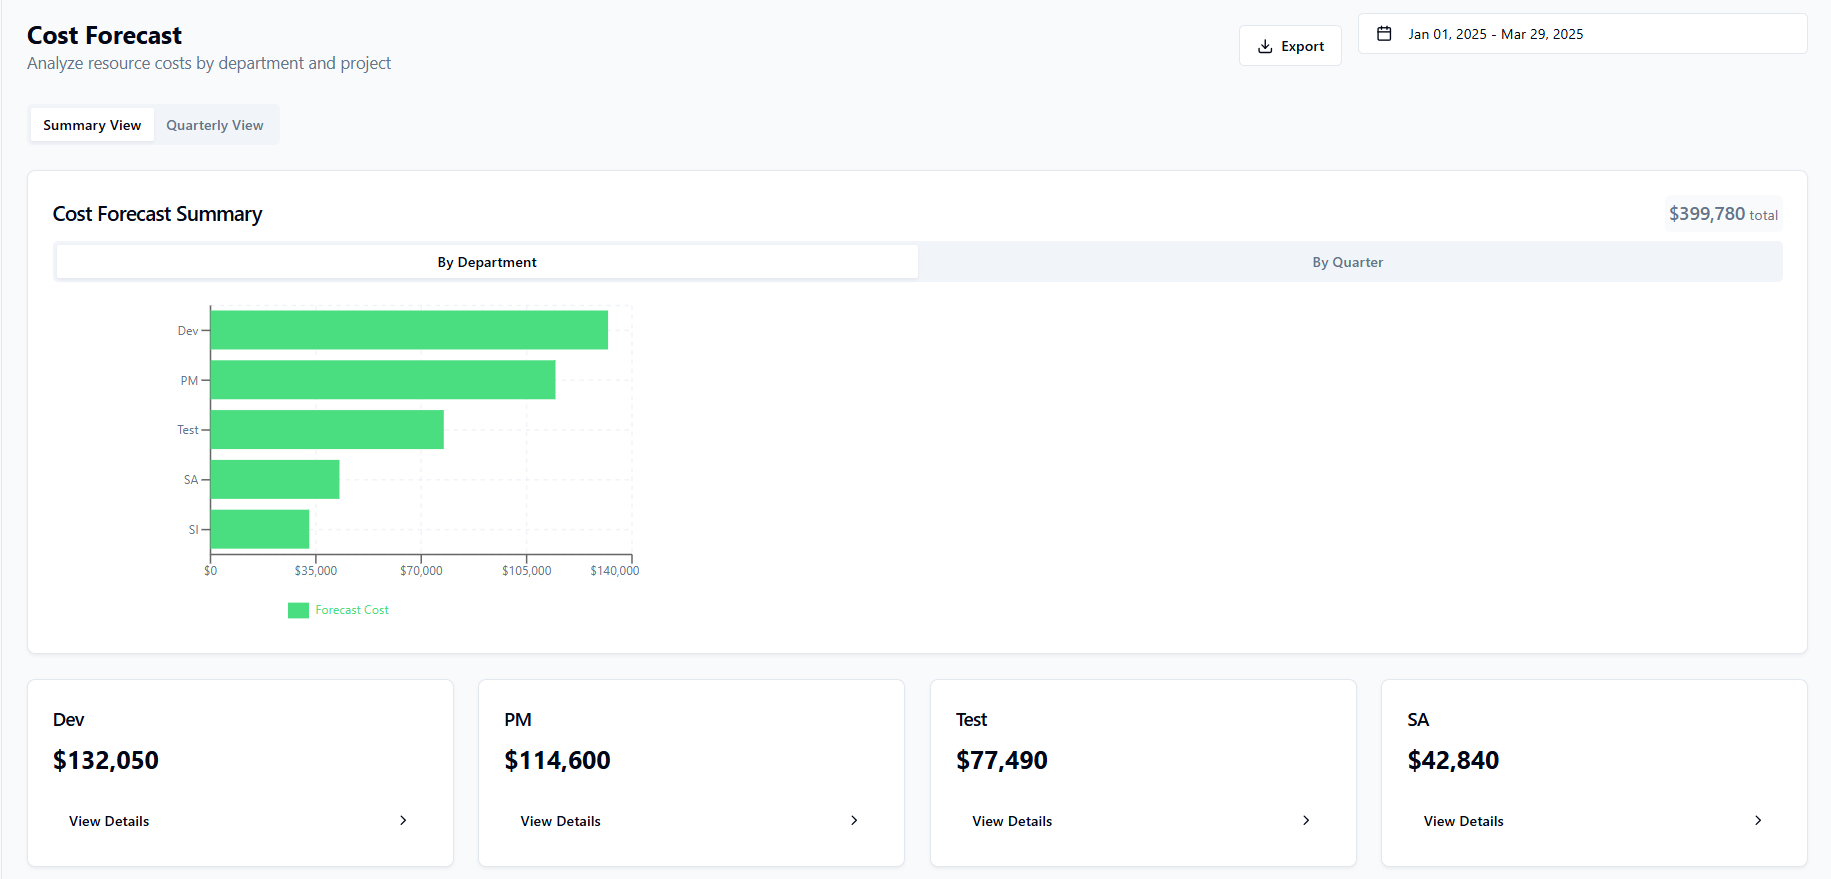Click the chevron arrow on Test card
Image resolution: width=1831 pixels, height=879 pixels.
click(1306, 820)
